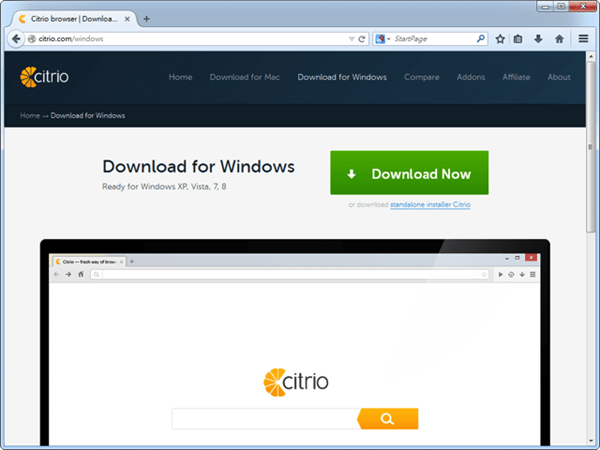Open the Firefox hamburger menu
Screen dimensions: 600x450
tap(583, 39)
